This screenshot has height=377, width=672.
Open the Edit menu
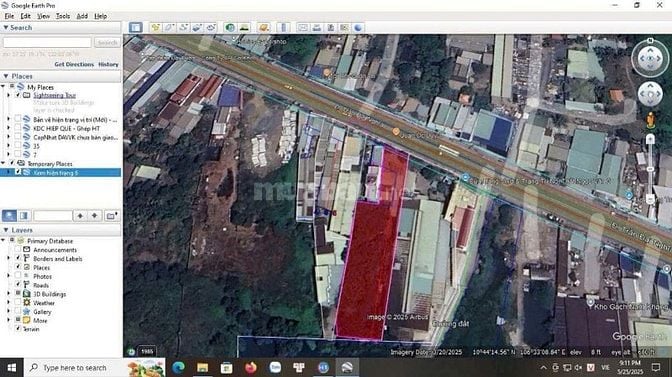coord(26,16)
